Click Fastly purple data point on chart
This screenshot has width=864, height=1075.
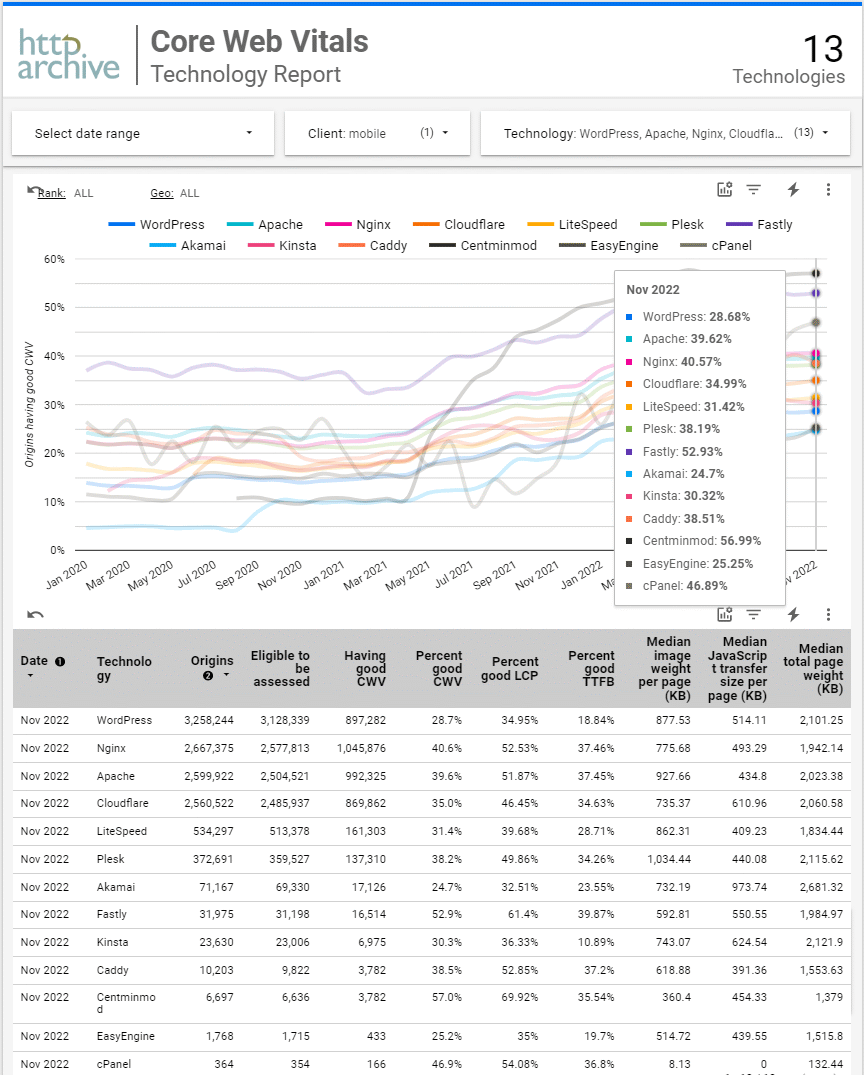coord(816,293)
